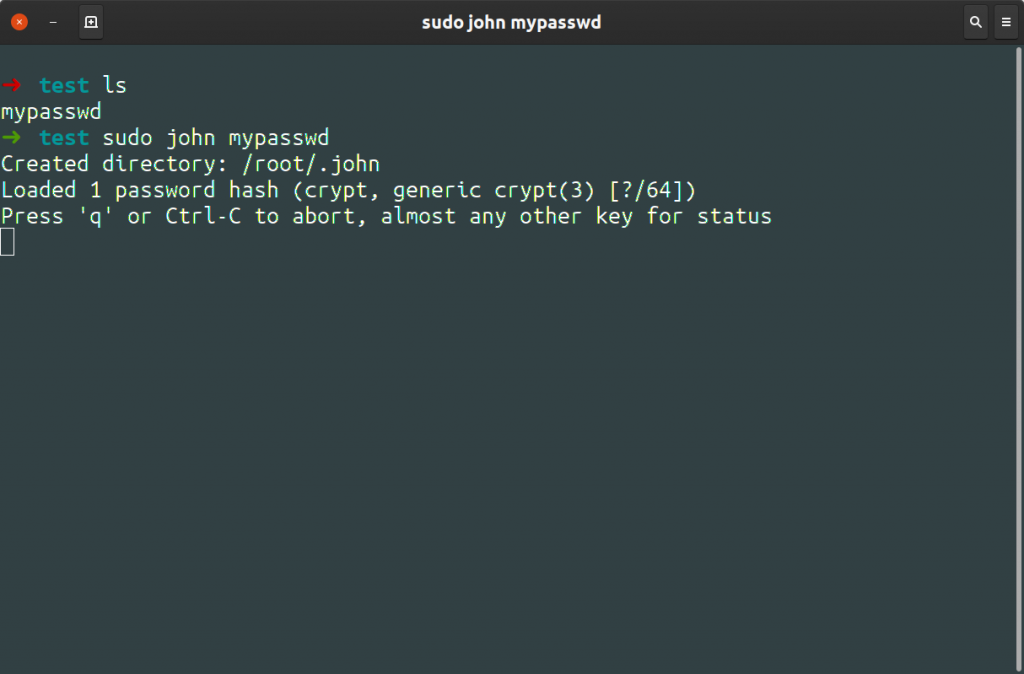Click the red arrow prompt symbol
Image resolution: width=1024 pixels, height=674 pixels.
click(x=12, y=85)
